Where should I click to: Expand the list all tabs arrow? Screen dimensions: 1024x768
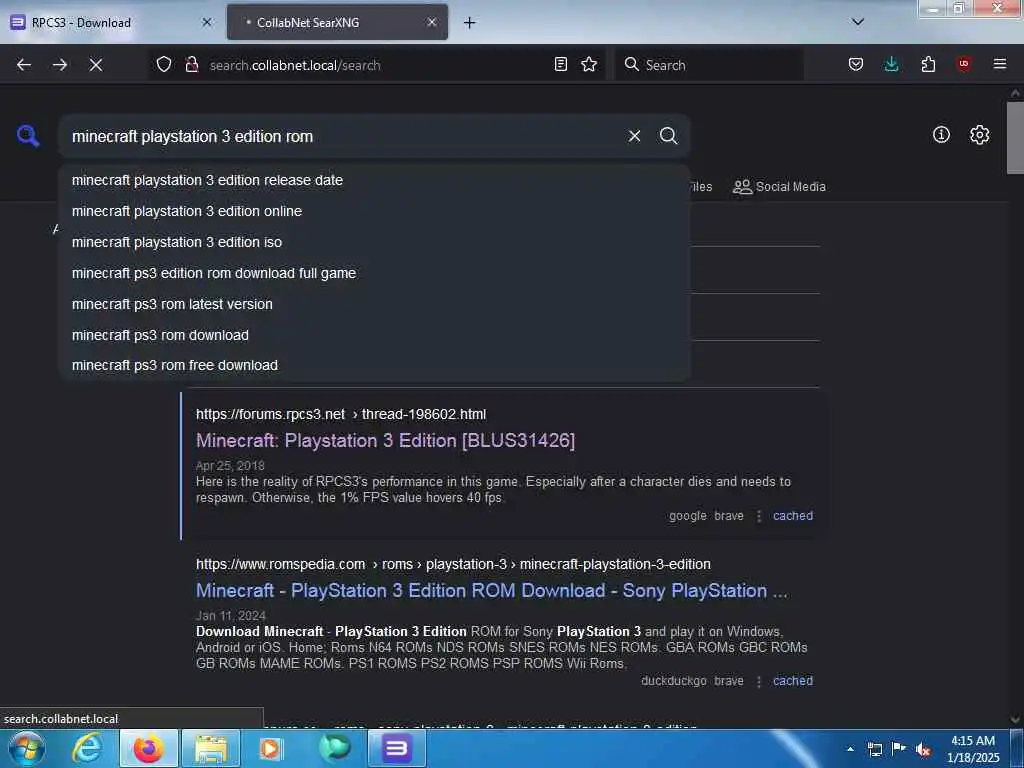click(858, 22)
